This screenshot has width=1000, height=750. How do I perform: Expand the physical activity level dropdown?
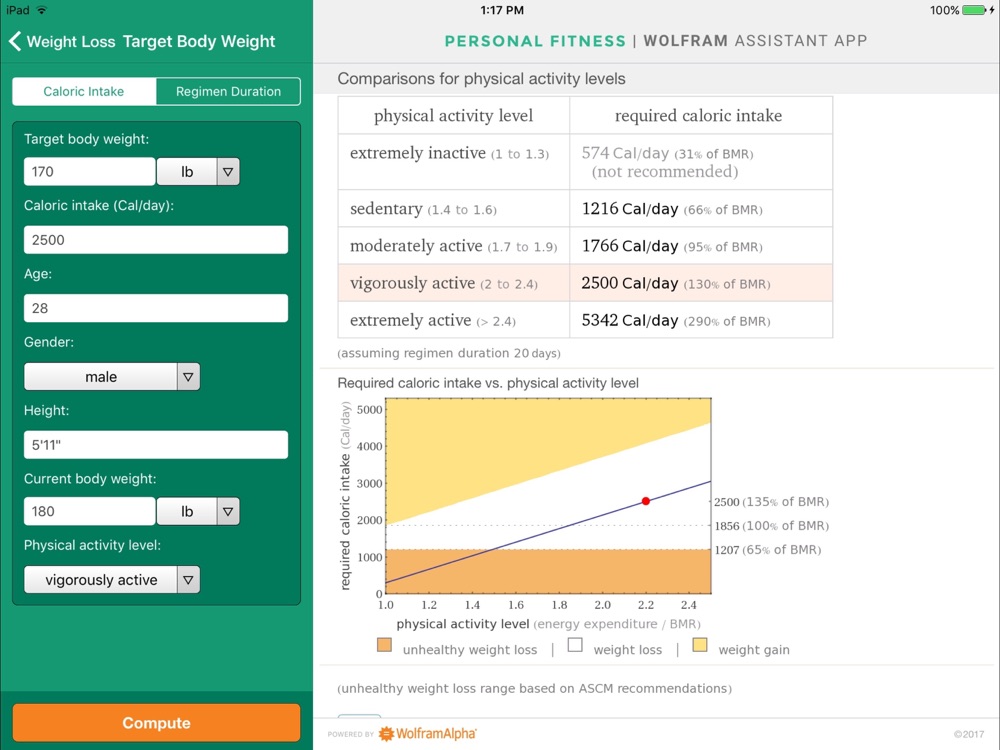(x=112, y=580)
